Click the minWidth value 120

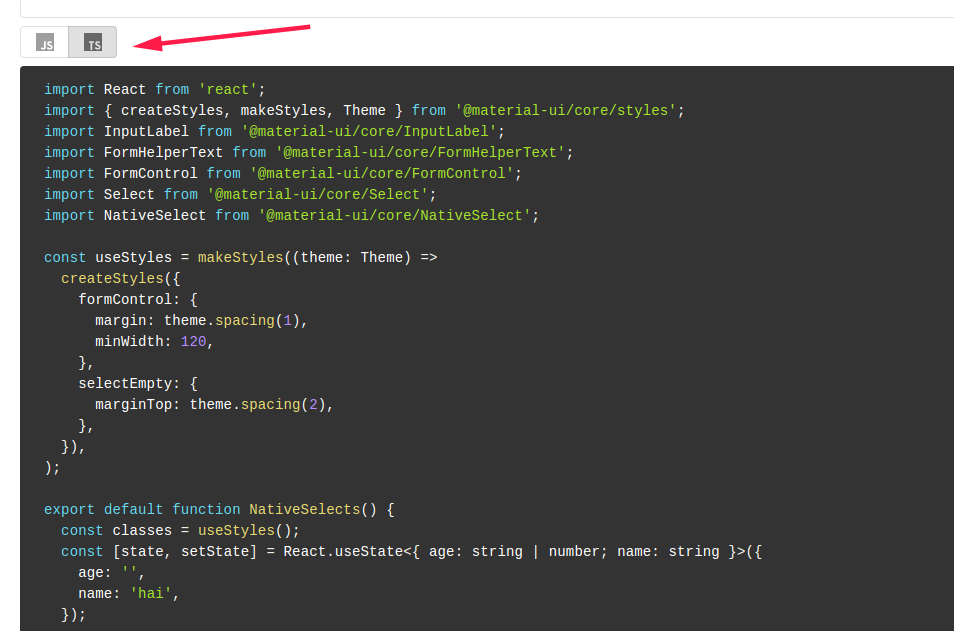[x=193, y=341]
